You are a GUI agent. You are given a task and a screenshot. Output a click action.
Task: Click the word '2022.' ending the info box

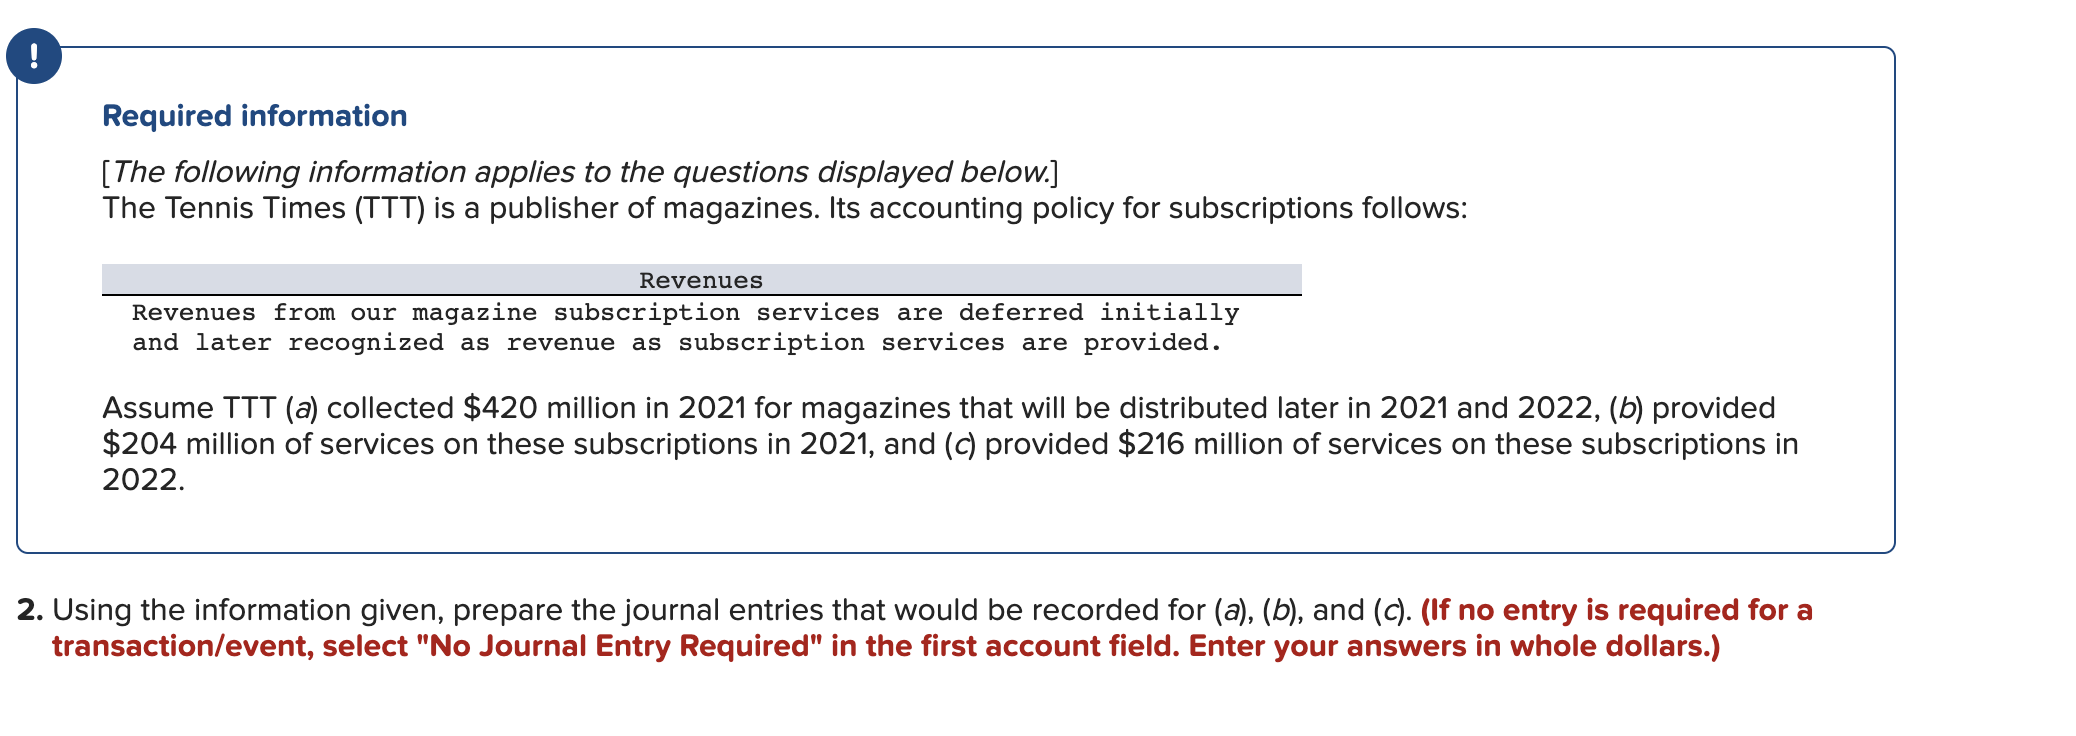tap(144, 480)
